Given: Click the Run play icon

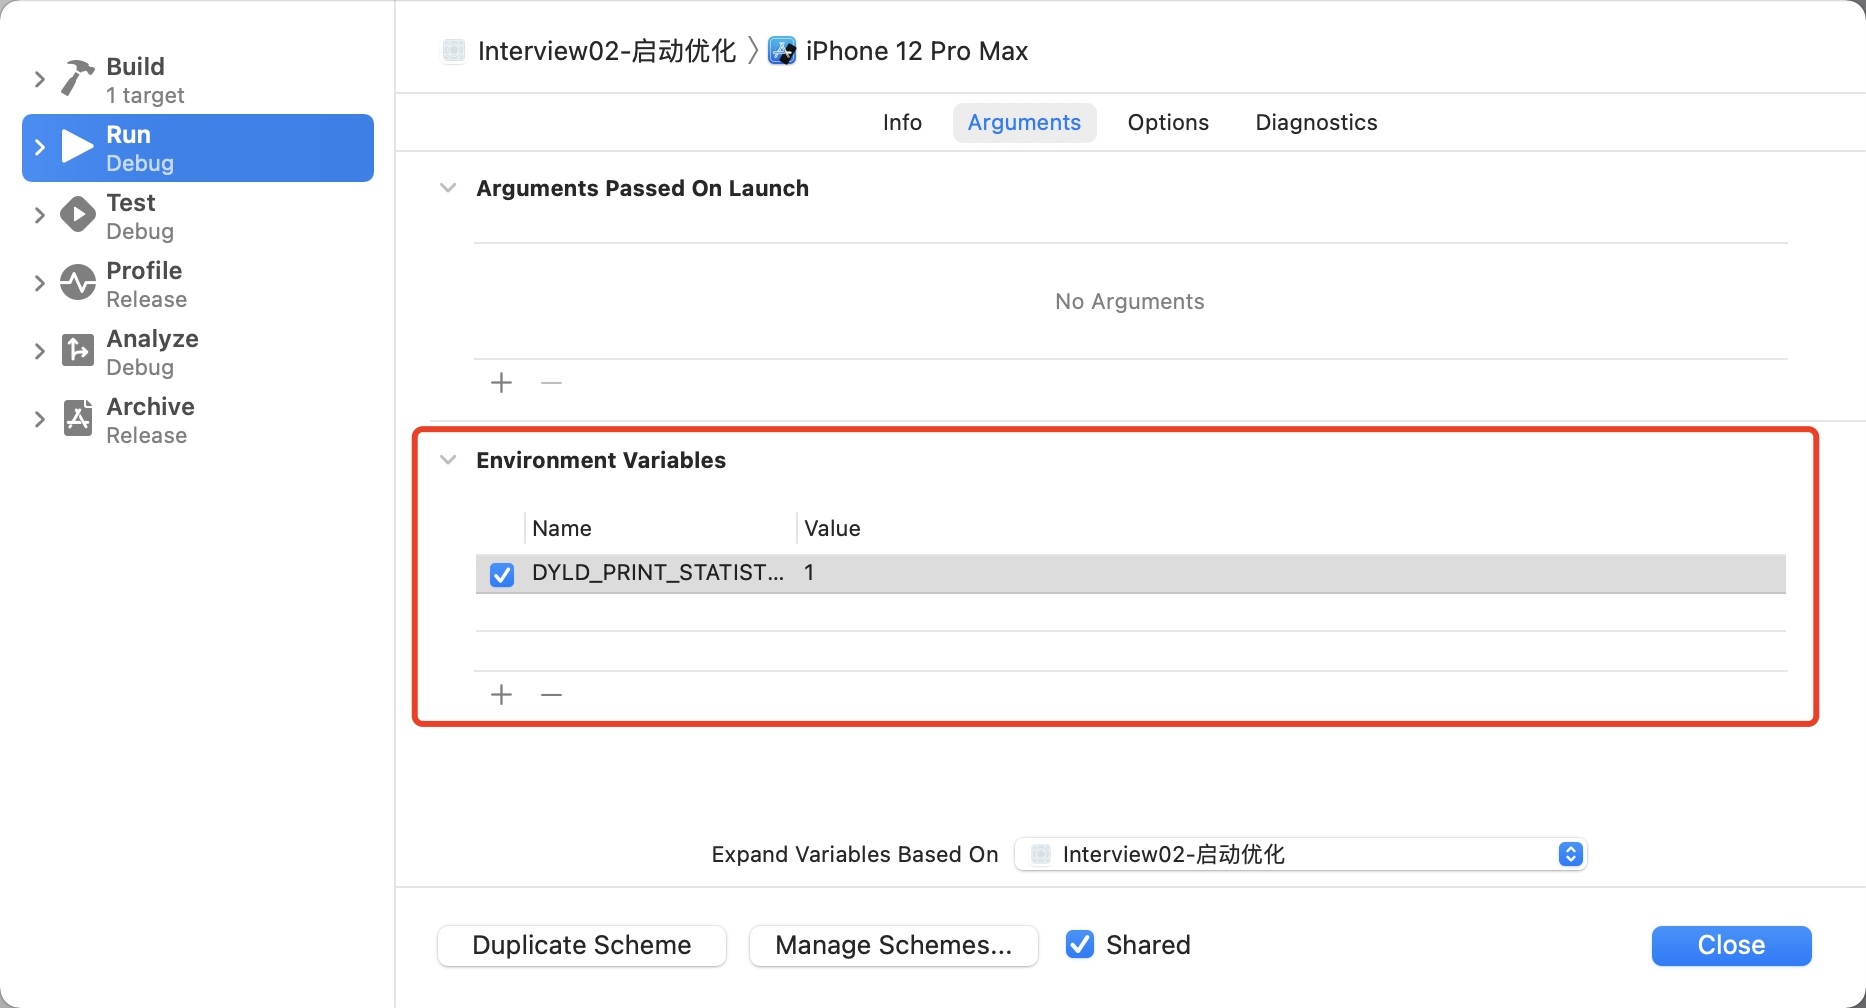Looking at the screenshot, I should (78, 147).
